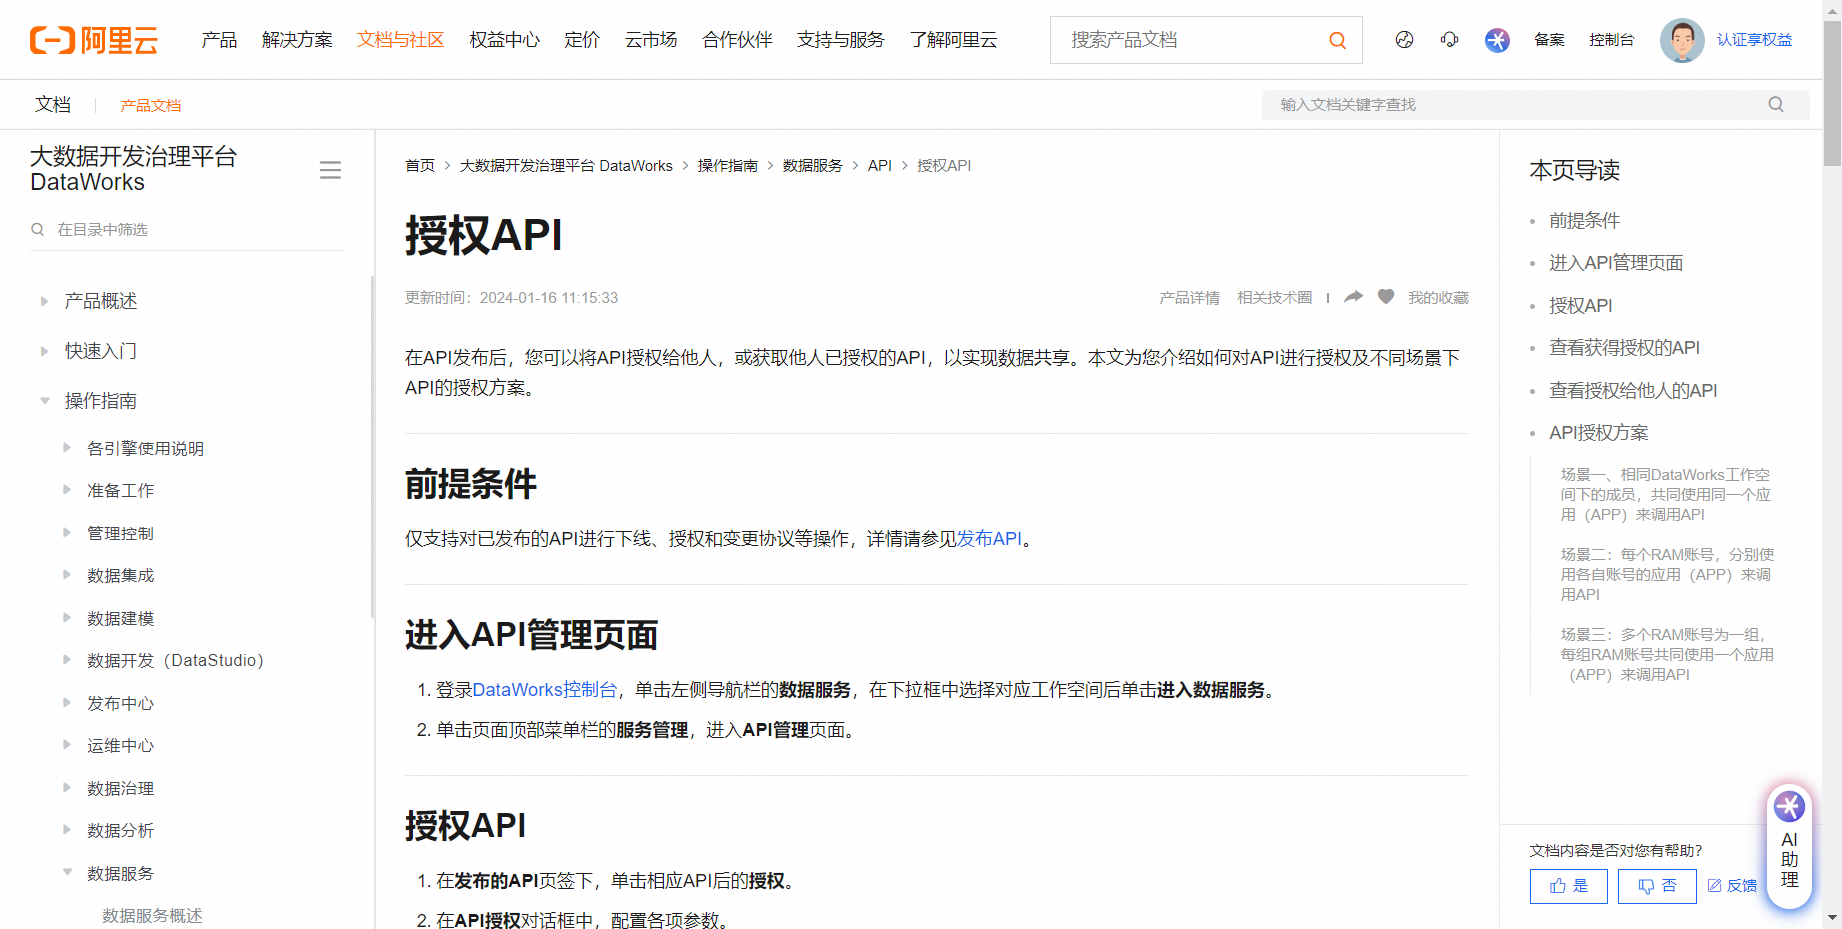Open the 了解阿里云 top menu
Image resolution: width=1842 pixels, height=929 pixels.
953,40
